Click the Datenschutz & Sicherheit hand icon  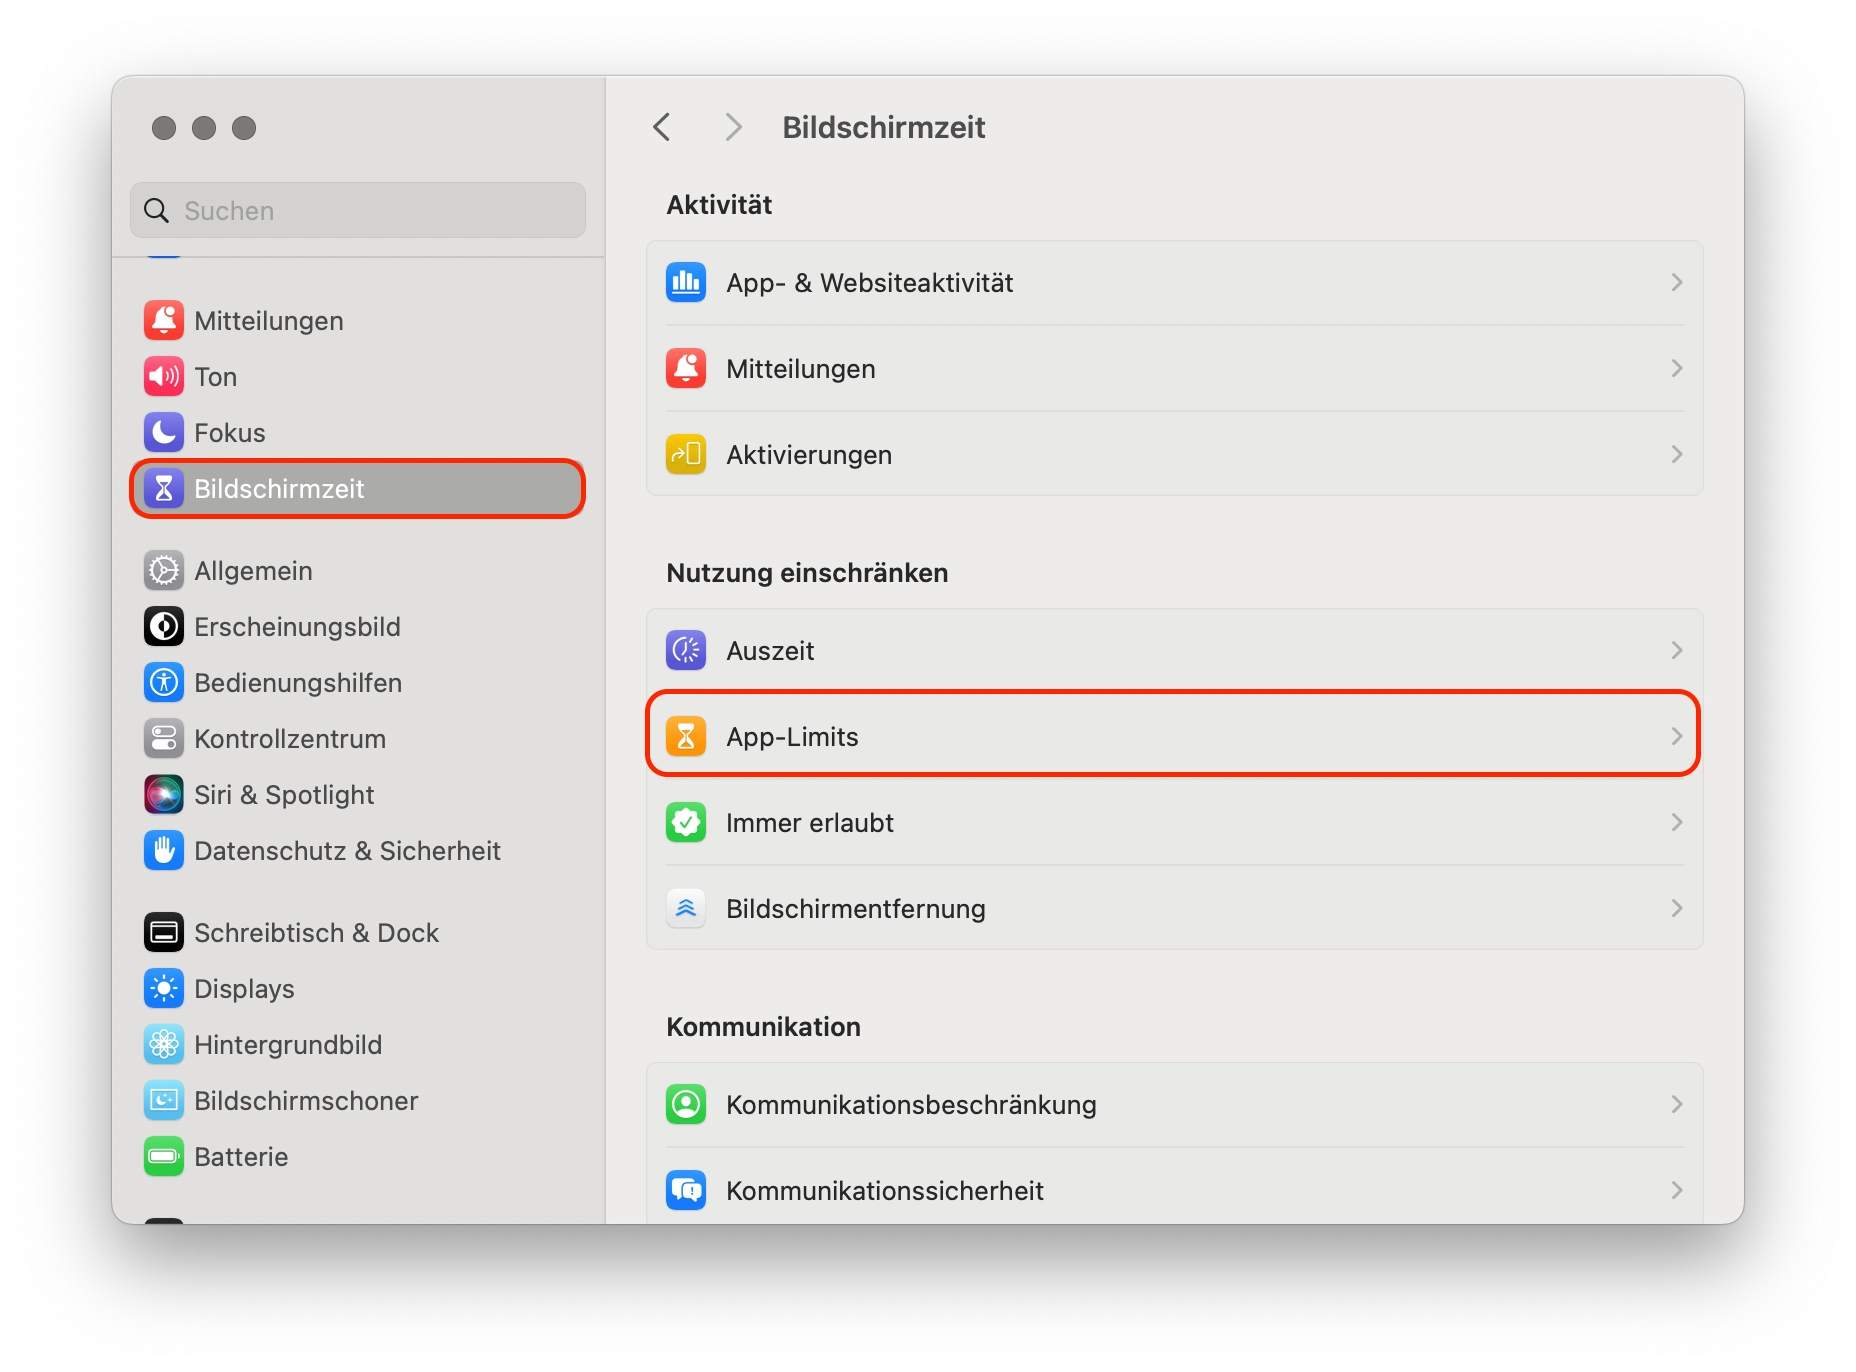[x=164, y=851]
